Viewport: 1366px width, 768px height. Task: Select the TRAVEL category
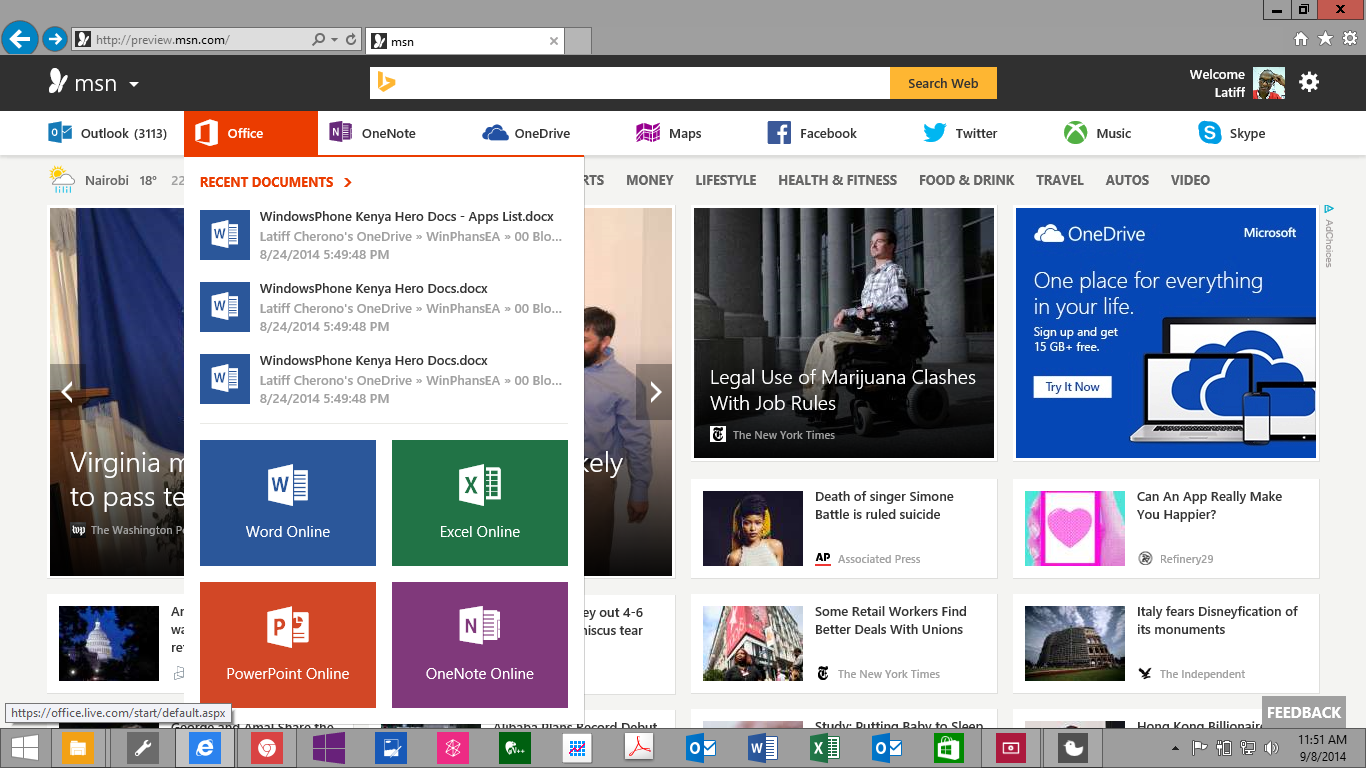click(x=1060, y=180)
